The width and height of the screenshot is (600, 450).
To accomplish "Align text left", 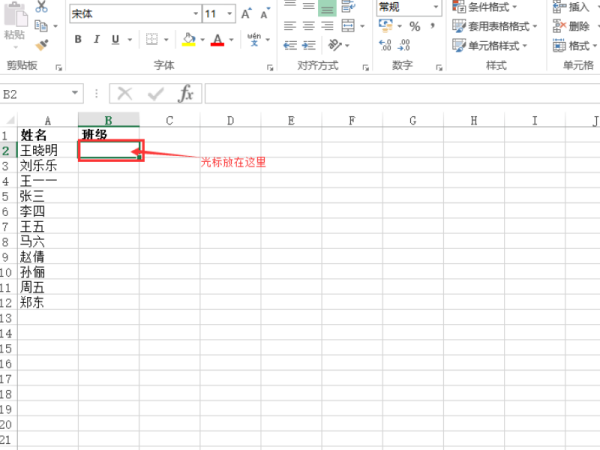I will tap(290, 26).
